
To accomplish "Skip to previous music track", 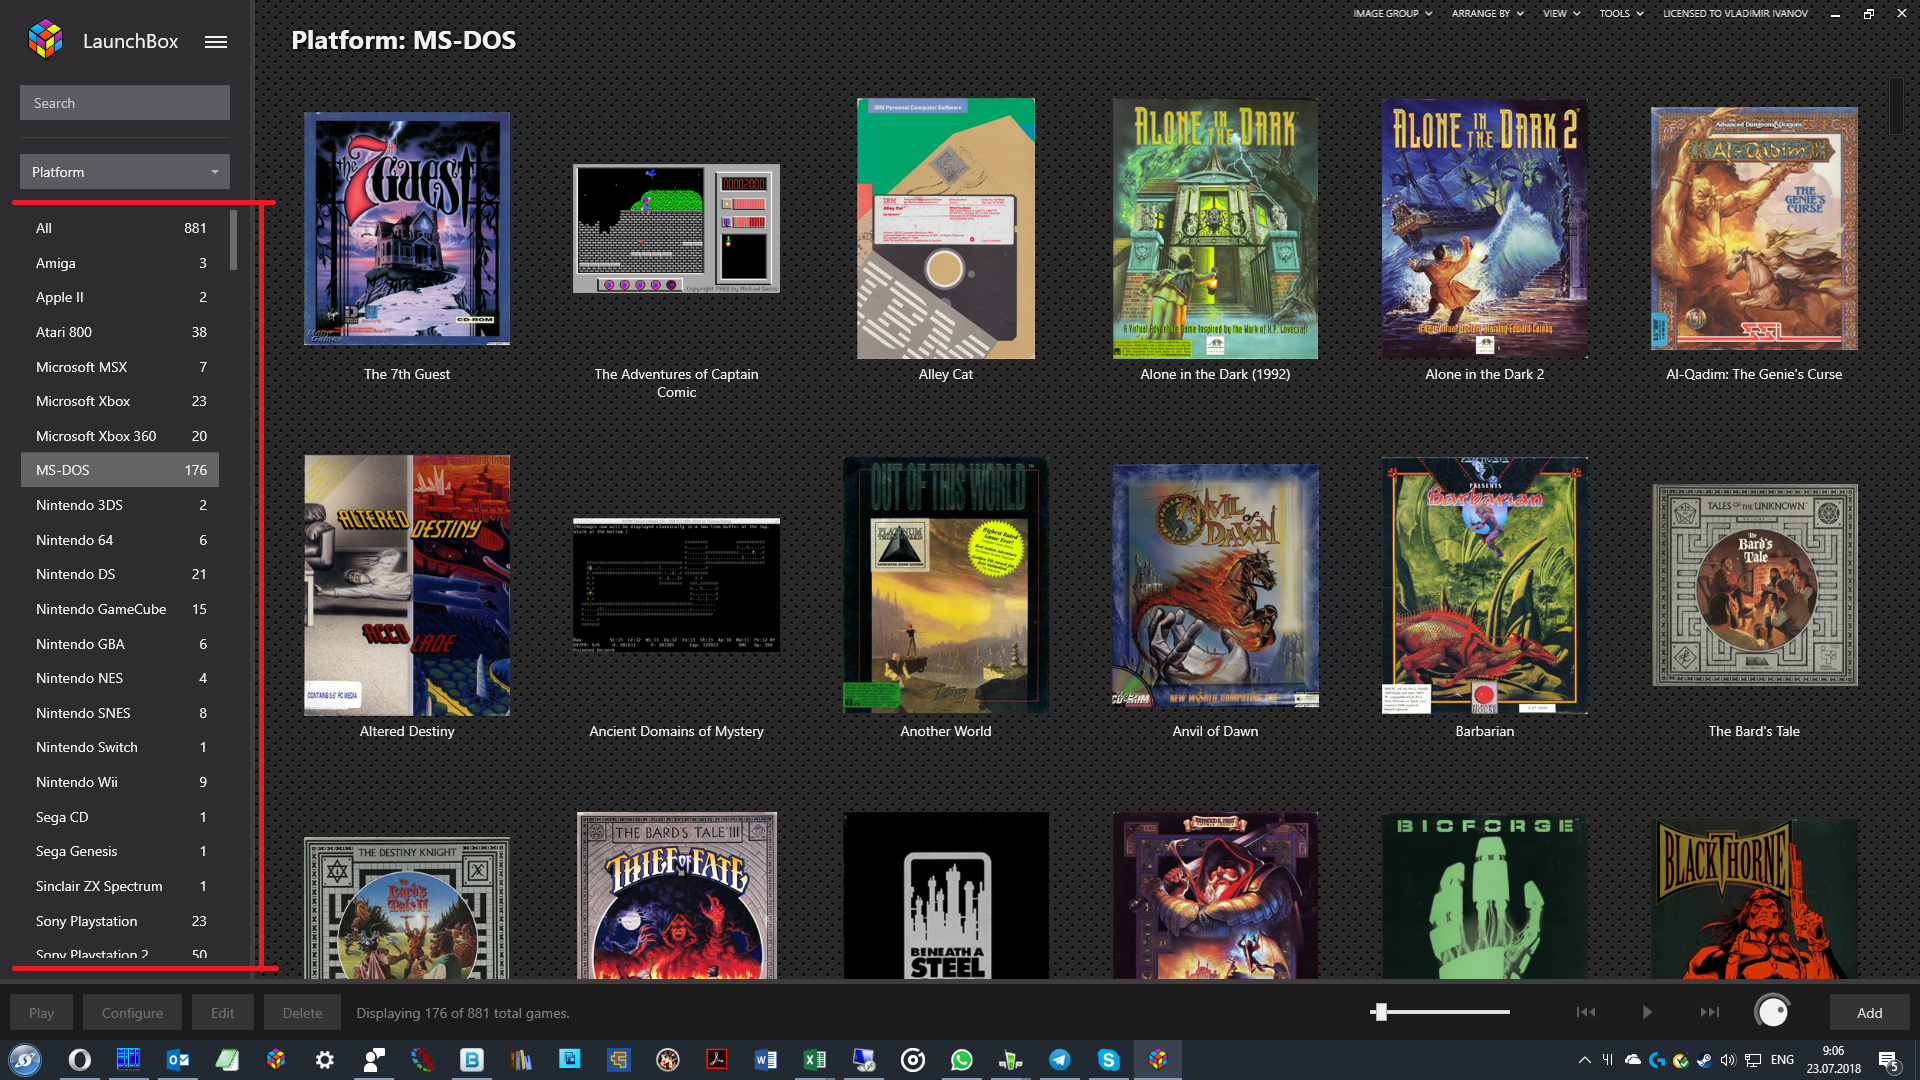I will coord(1586,1012).
